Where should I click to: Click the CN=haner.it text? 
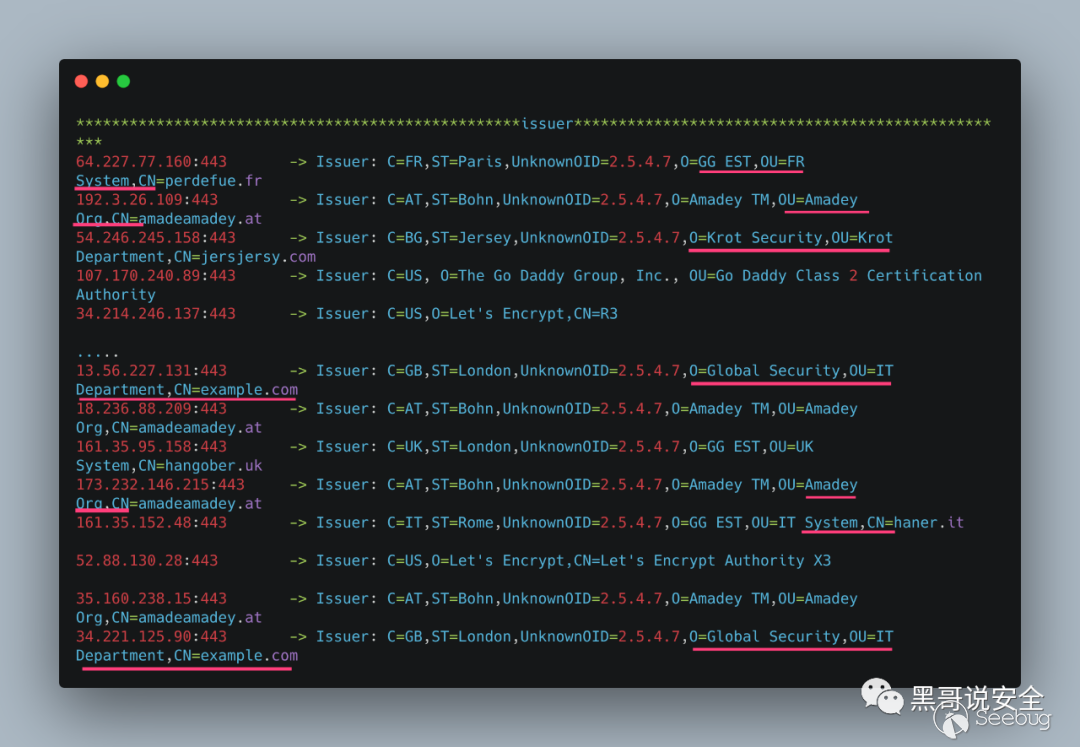click(915, 523)
